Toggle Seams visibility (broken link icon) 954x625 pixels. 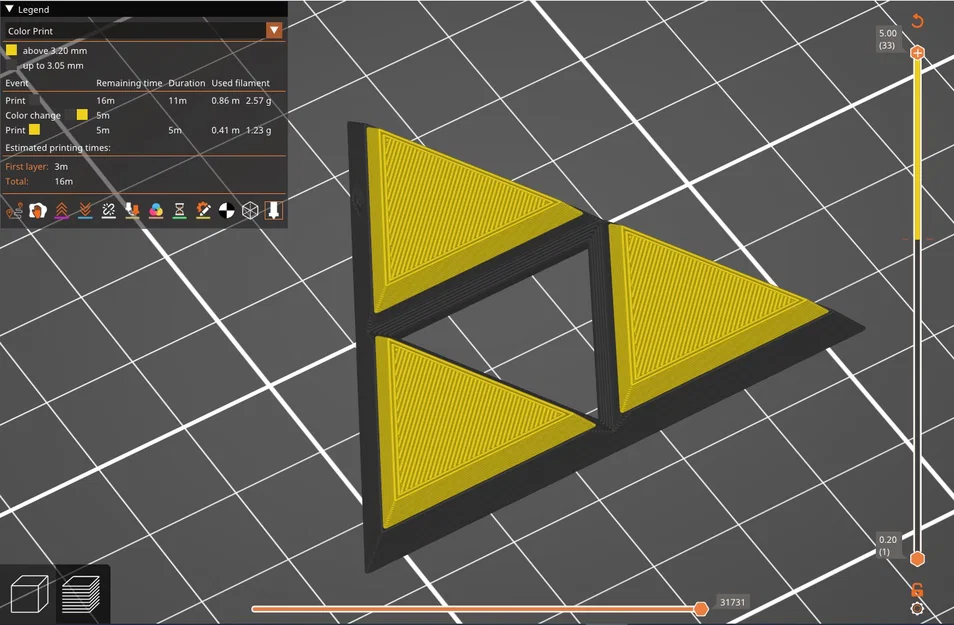pyautogui.click(x=108, y=211)
